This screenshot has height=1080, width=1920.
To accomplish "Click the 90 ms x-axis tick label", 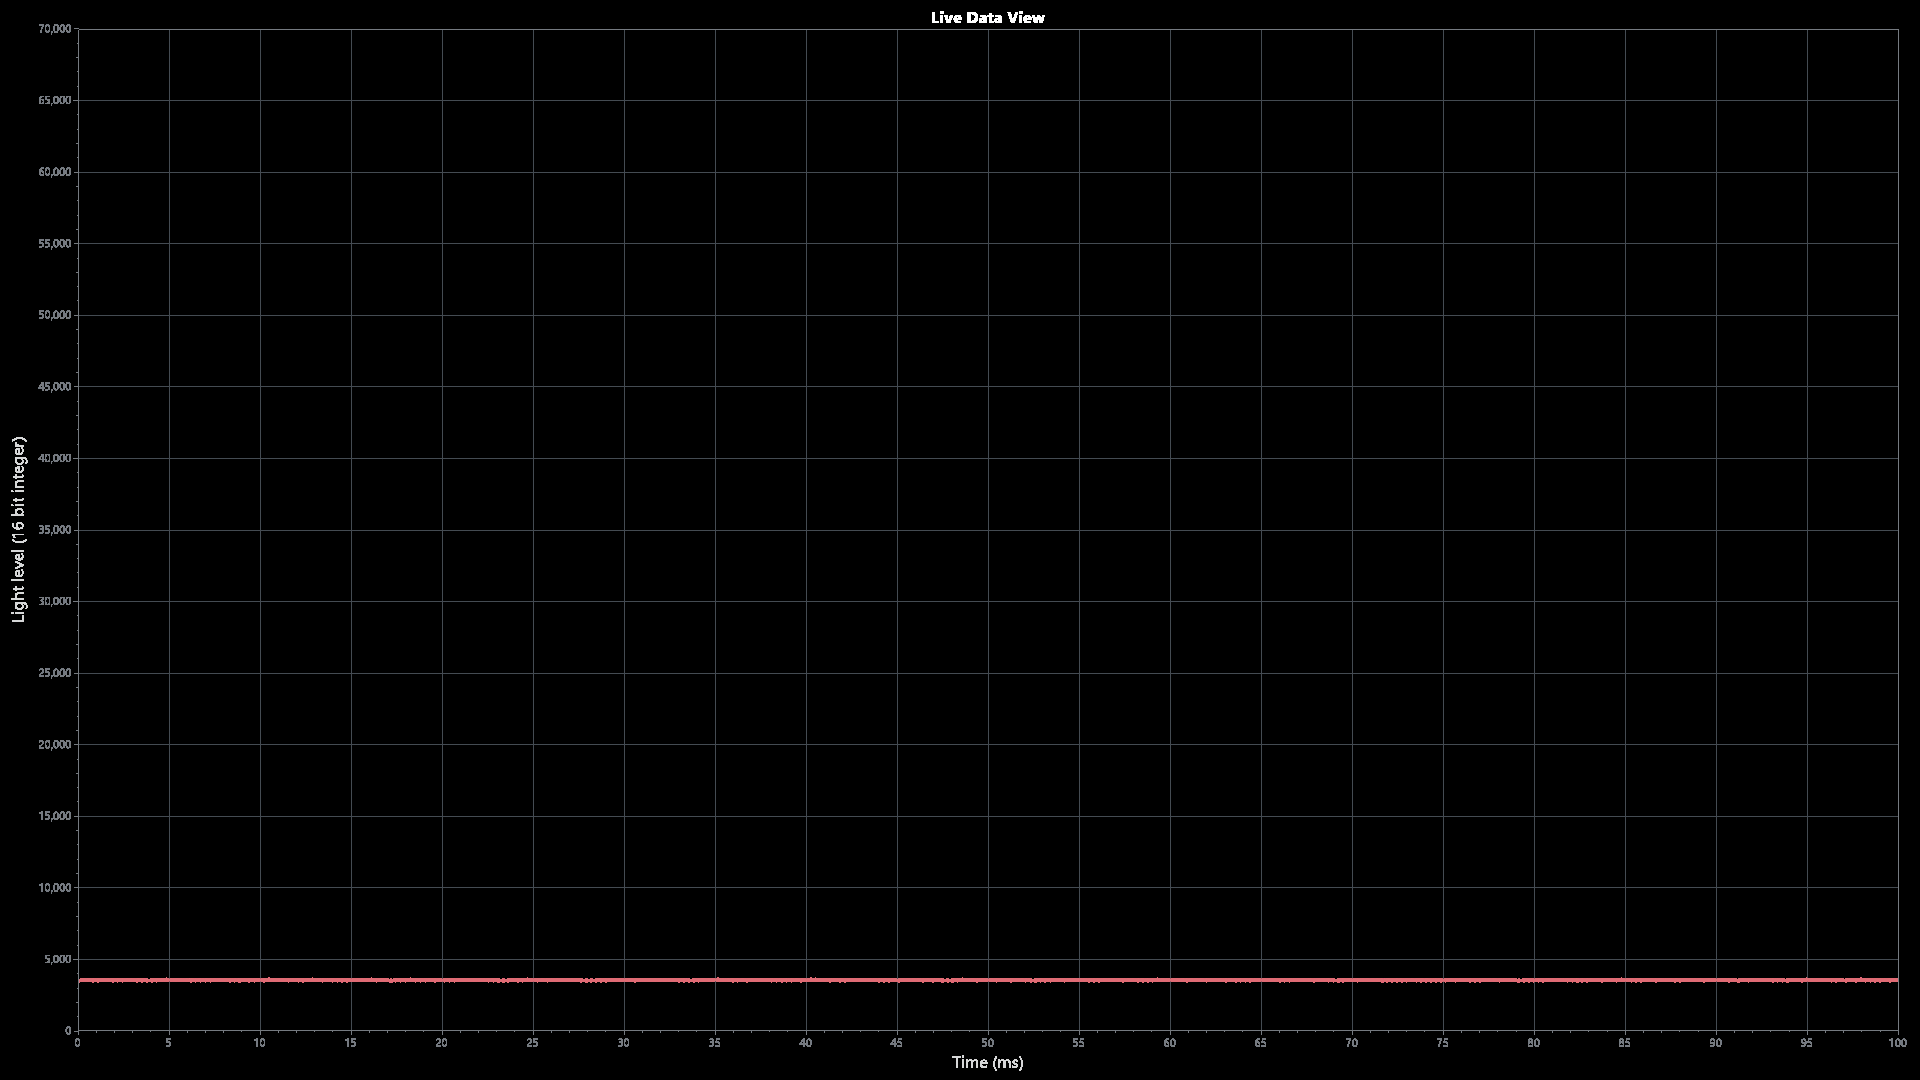I will (1715, 1043).
